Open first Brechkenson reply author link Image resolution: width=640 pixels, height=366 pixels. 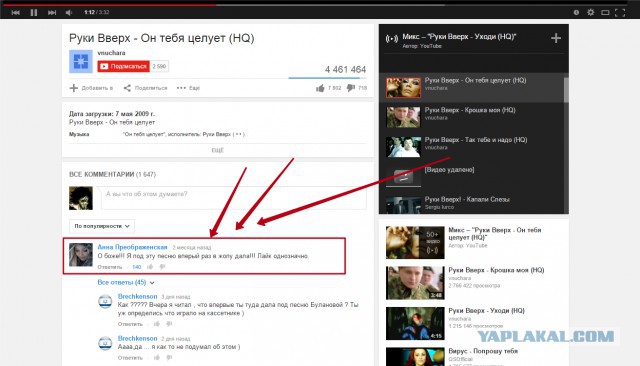point(138,296)
